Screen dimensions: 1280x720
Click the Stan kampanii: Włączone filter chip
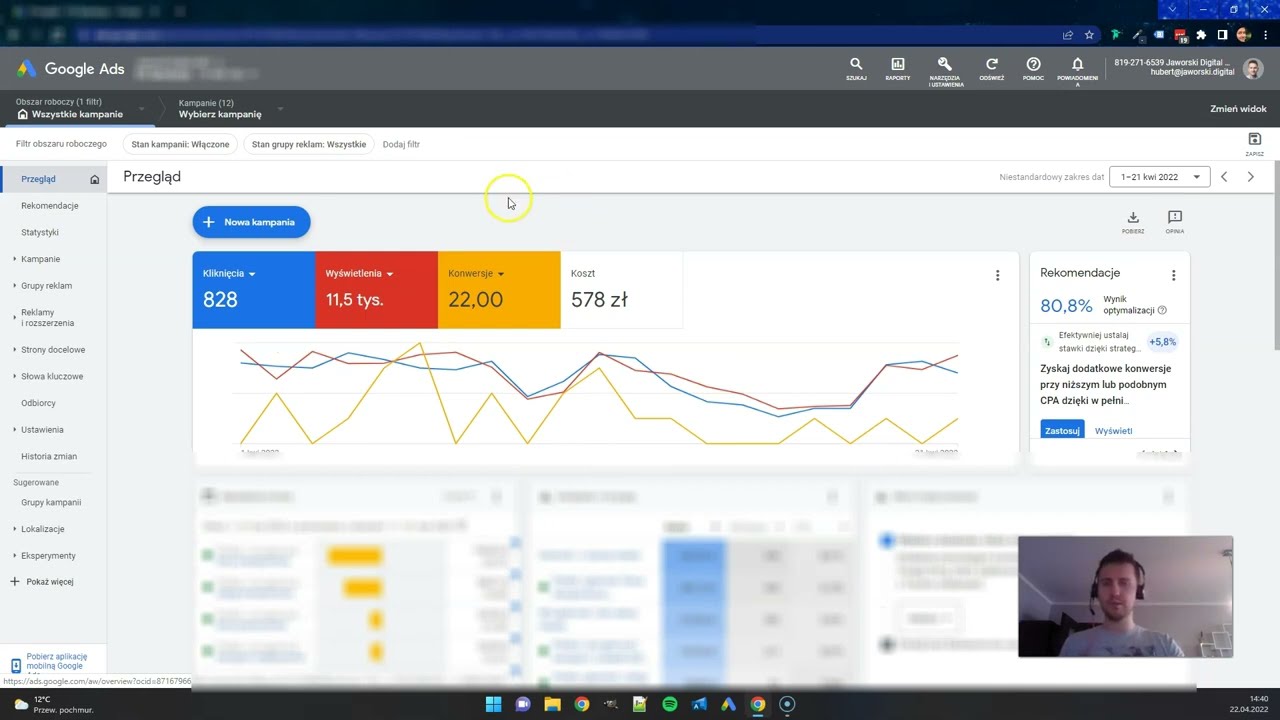click(180, 144)
